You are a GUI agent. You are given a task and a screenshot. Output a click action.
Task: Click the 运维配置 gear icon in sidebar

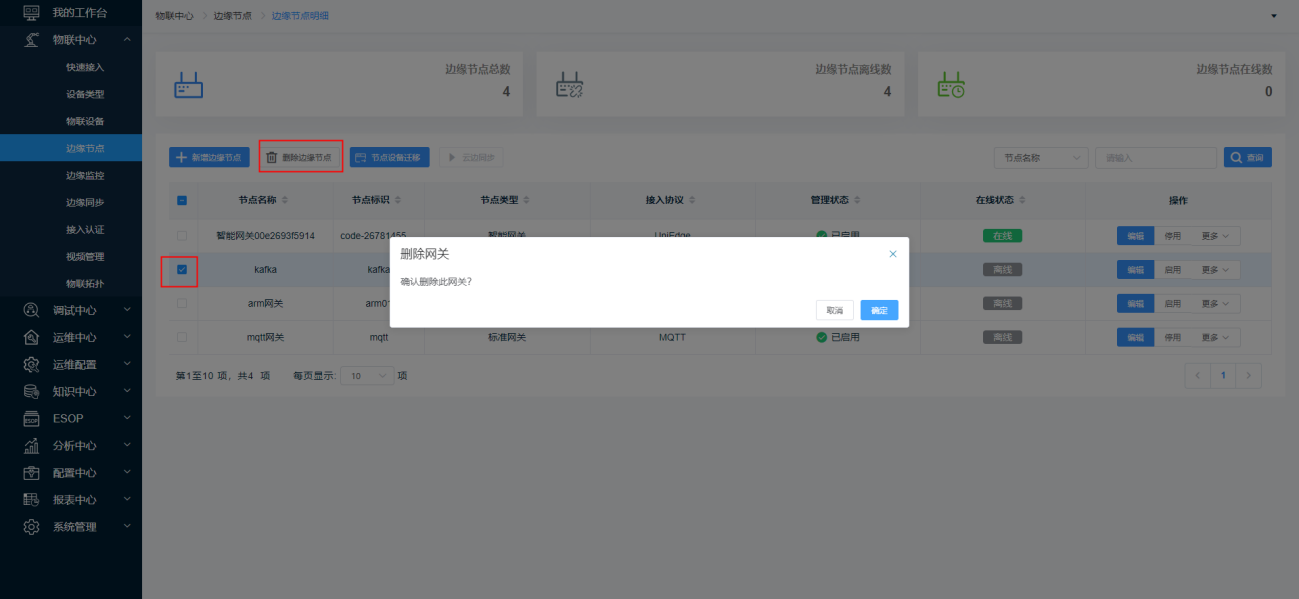click(31, 364)
